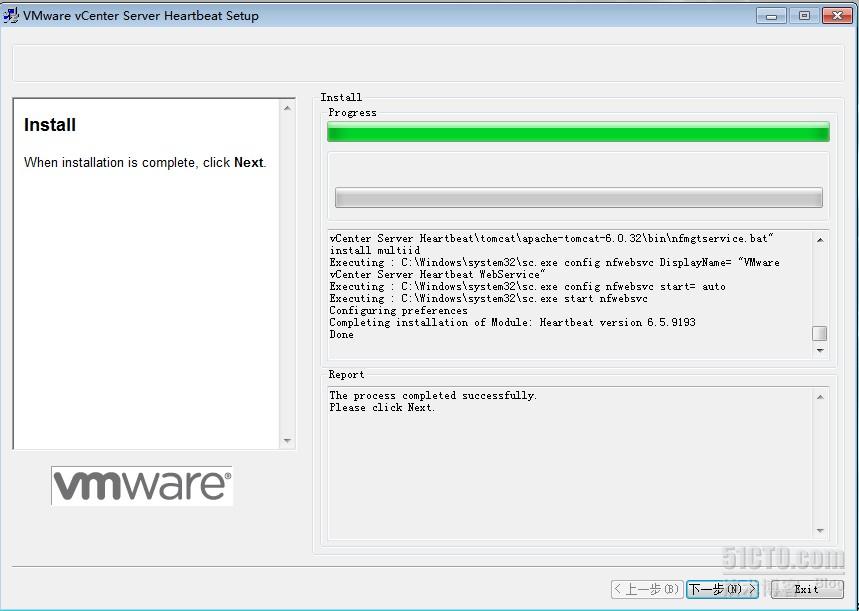Click the VMware logo image
The height and width of the screenshot is (611, 859).
tap(142, 486)
